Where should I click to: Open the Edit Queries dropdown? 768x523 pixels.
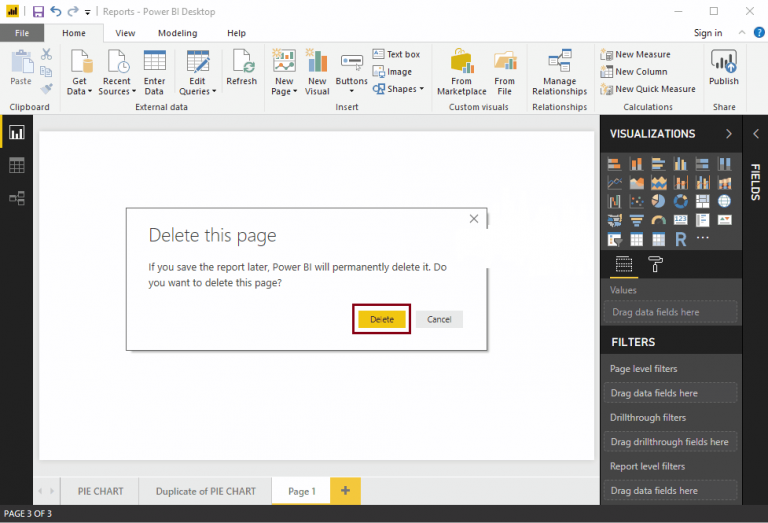(197, 73)
